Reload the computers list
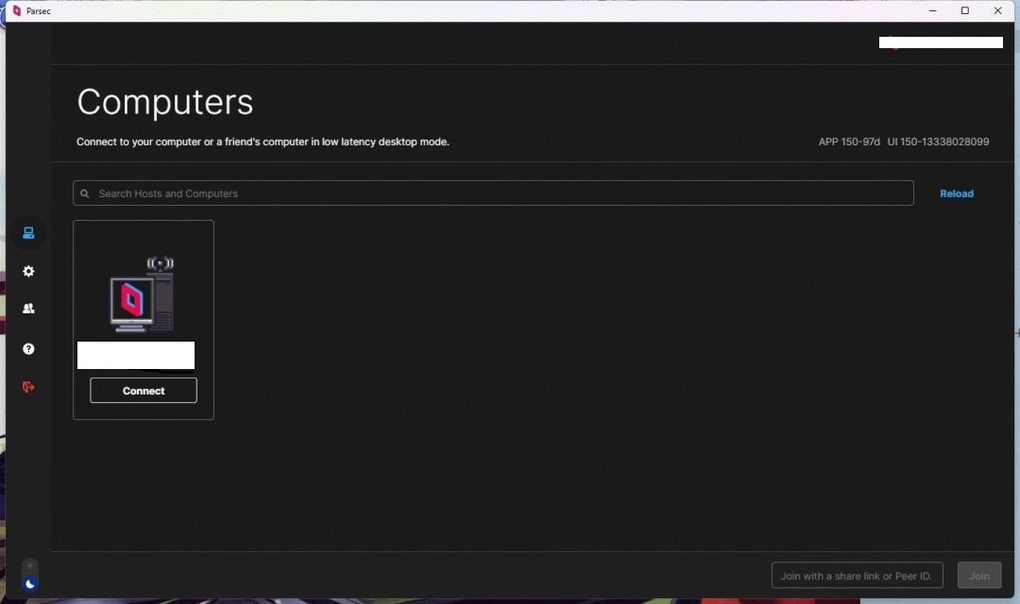Image resolution: width=1020 pixels, height=604 pixels. tap(956, 194)
